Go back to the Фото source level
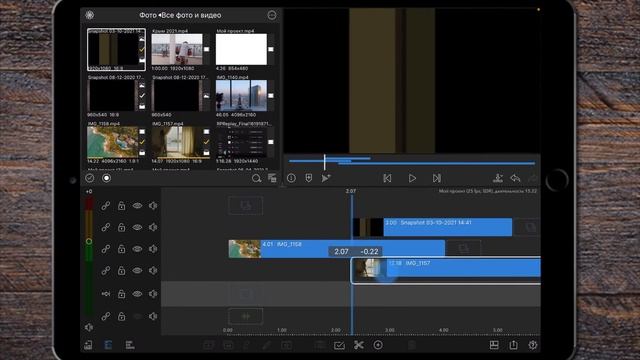640x360 pixels. tap(148, 15)
